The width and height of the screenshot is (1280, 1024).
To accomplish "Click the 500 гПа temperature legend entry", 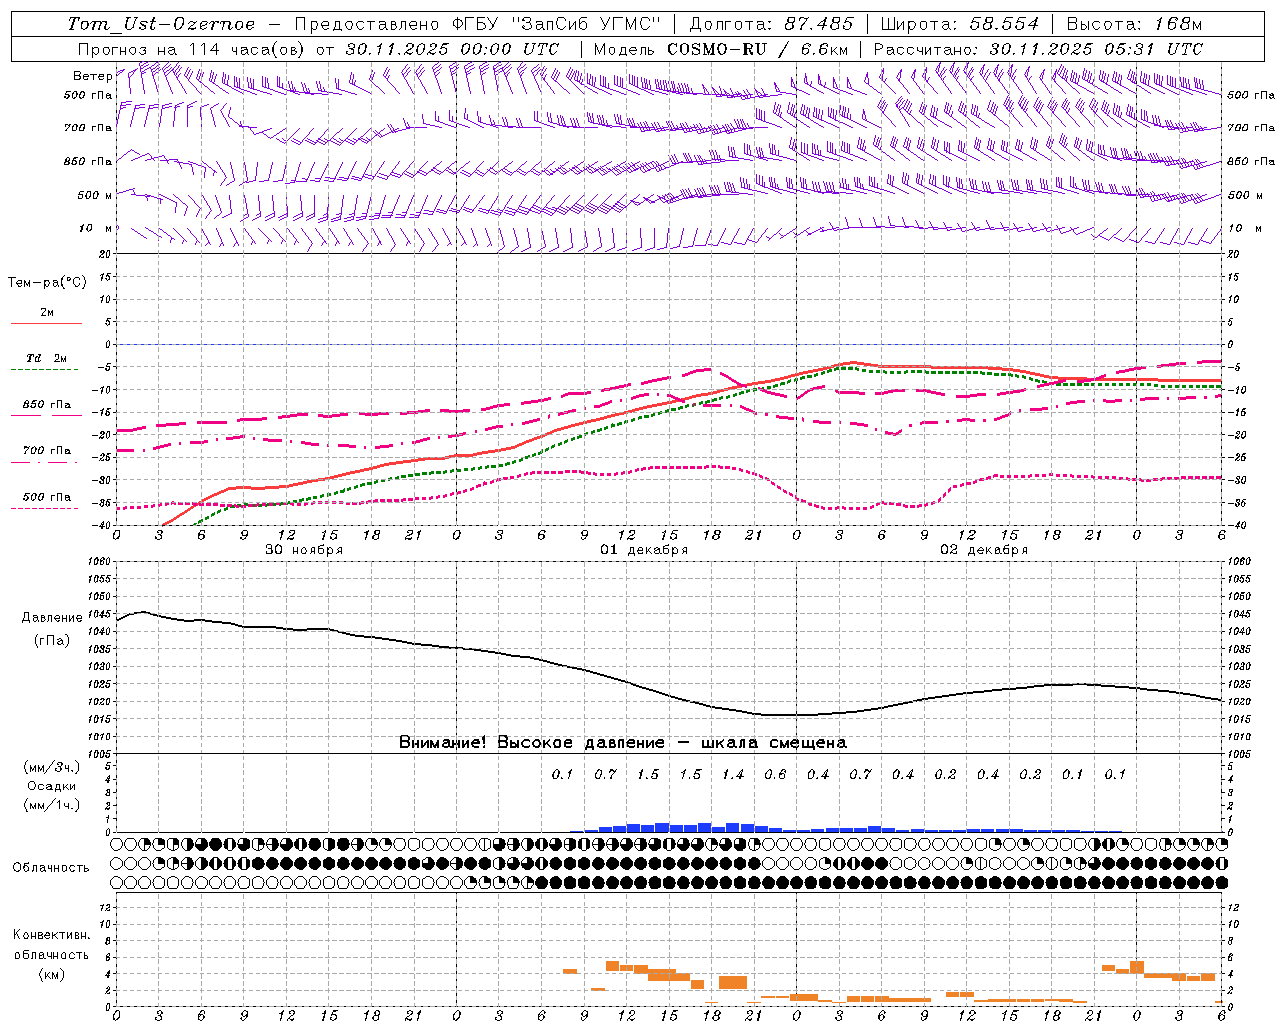I will [x=47, y=497].
